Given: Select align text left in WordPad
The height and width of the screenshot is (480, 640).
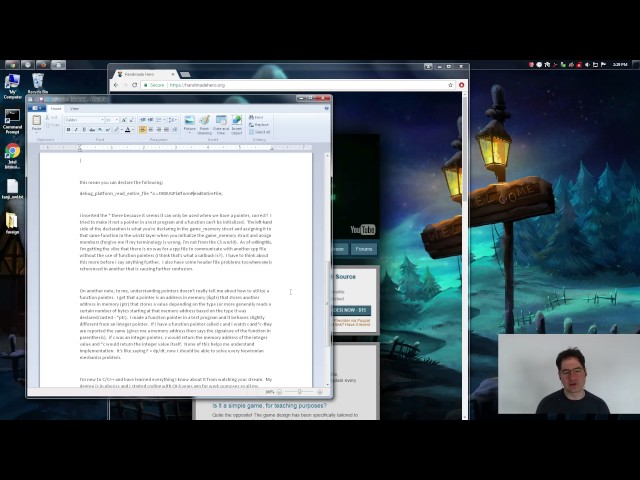Looking at the screenshot, I should 143,130.
